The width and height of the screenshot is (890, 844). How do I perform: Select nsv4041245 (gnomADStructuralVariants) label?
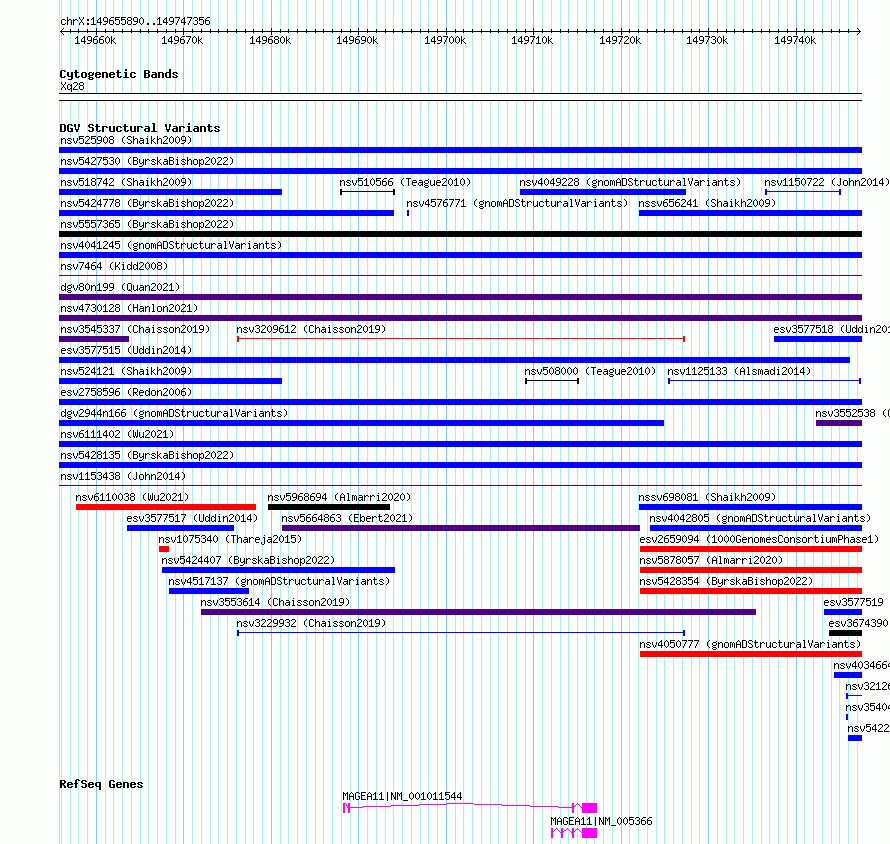coord(171,245)
